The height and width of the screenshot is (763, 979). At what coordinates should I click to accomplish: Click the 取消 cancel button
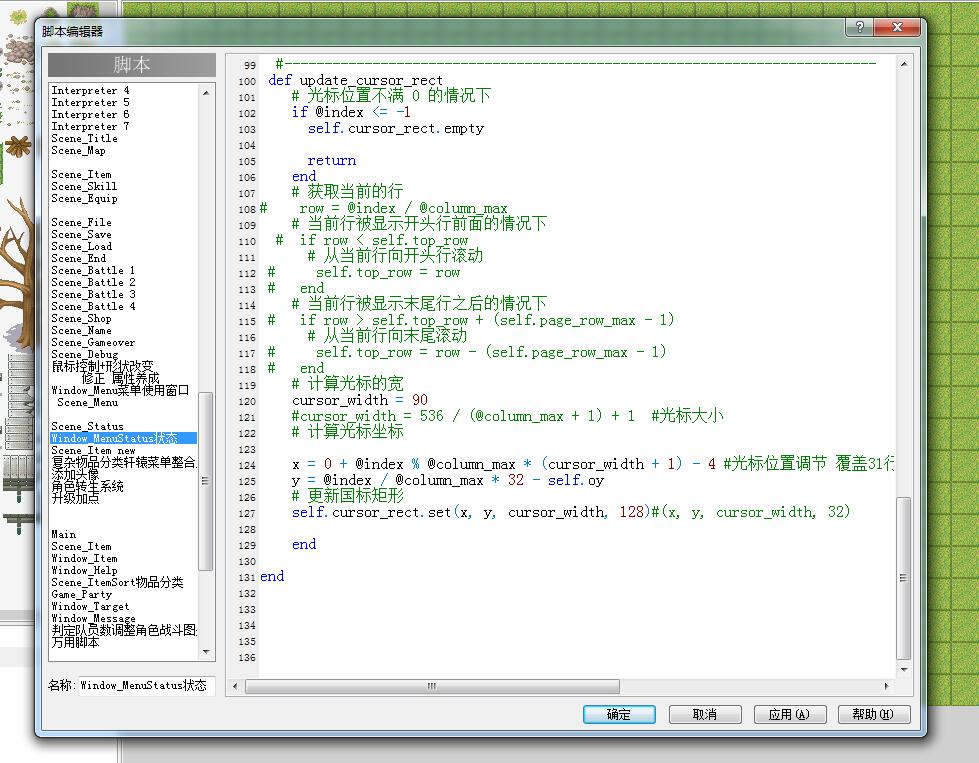point(705,714)
